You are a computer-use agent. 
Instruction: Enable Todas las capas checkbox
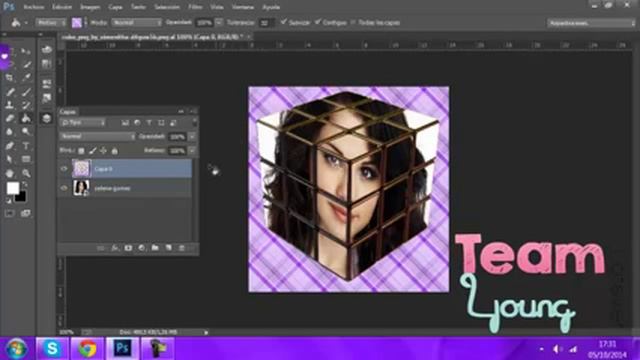(x=353, y=22)
